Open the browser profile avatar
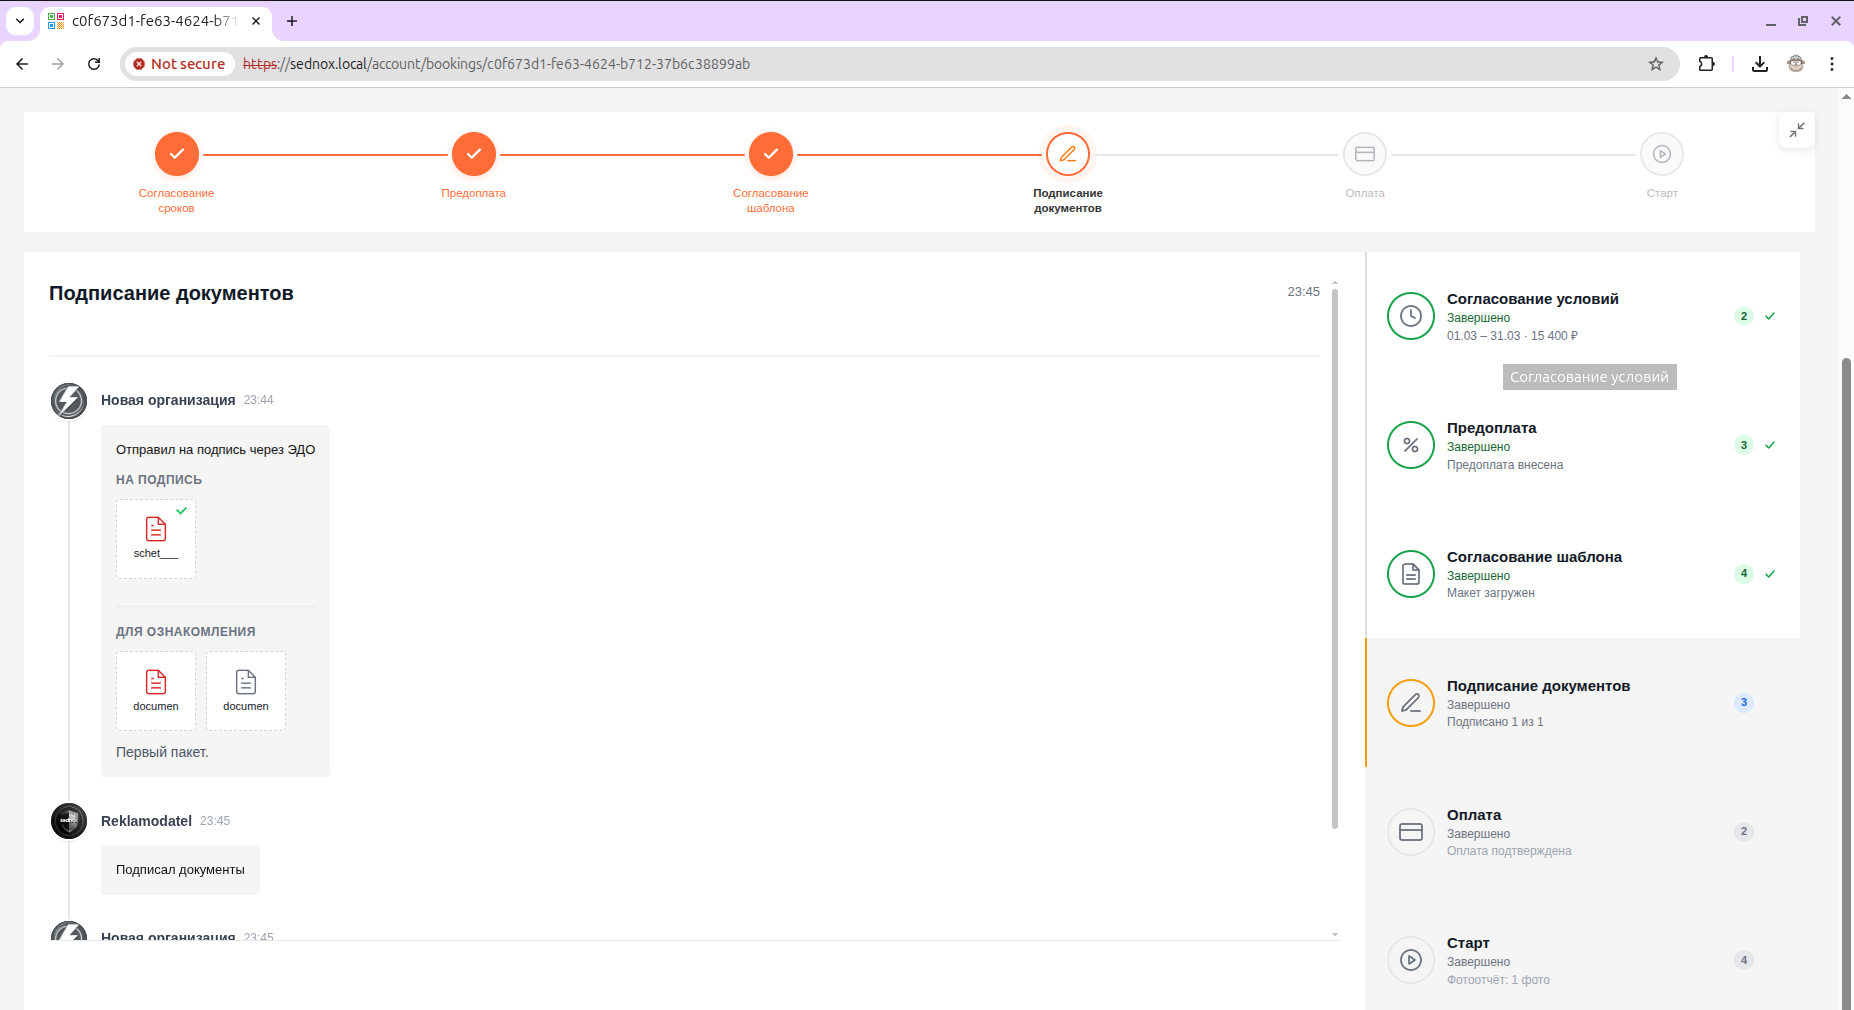This screenshot has height=1010, width=1854. pyautogui.click(x=1796, y=64)
